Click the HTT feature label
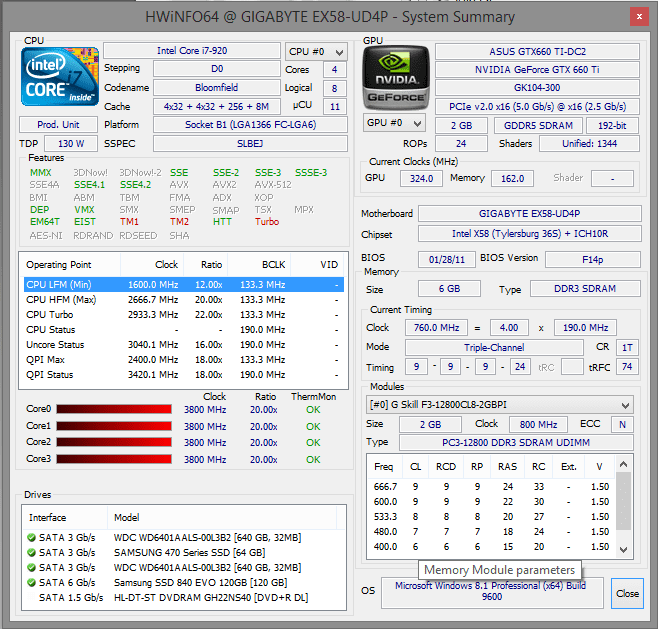This screenshot has height=642, width=658. [x=222, y=222]
